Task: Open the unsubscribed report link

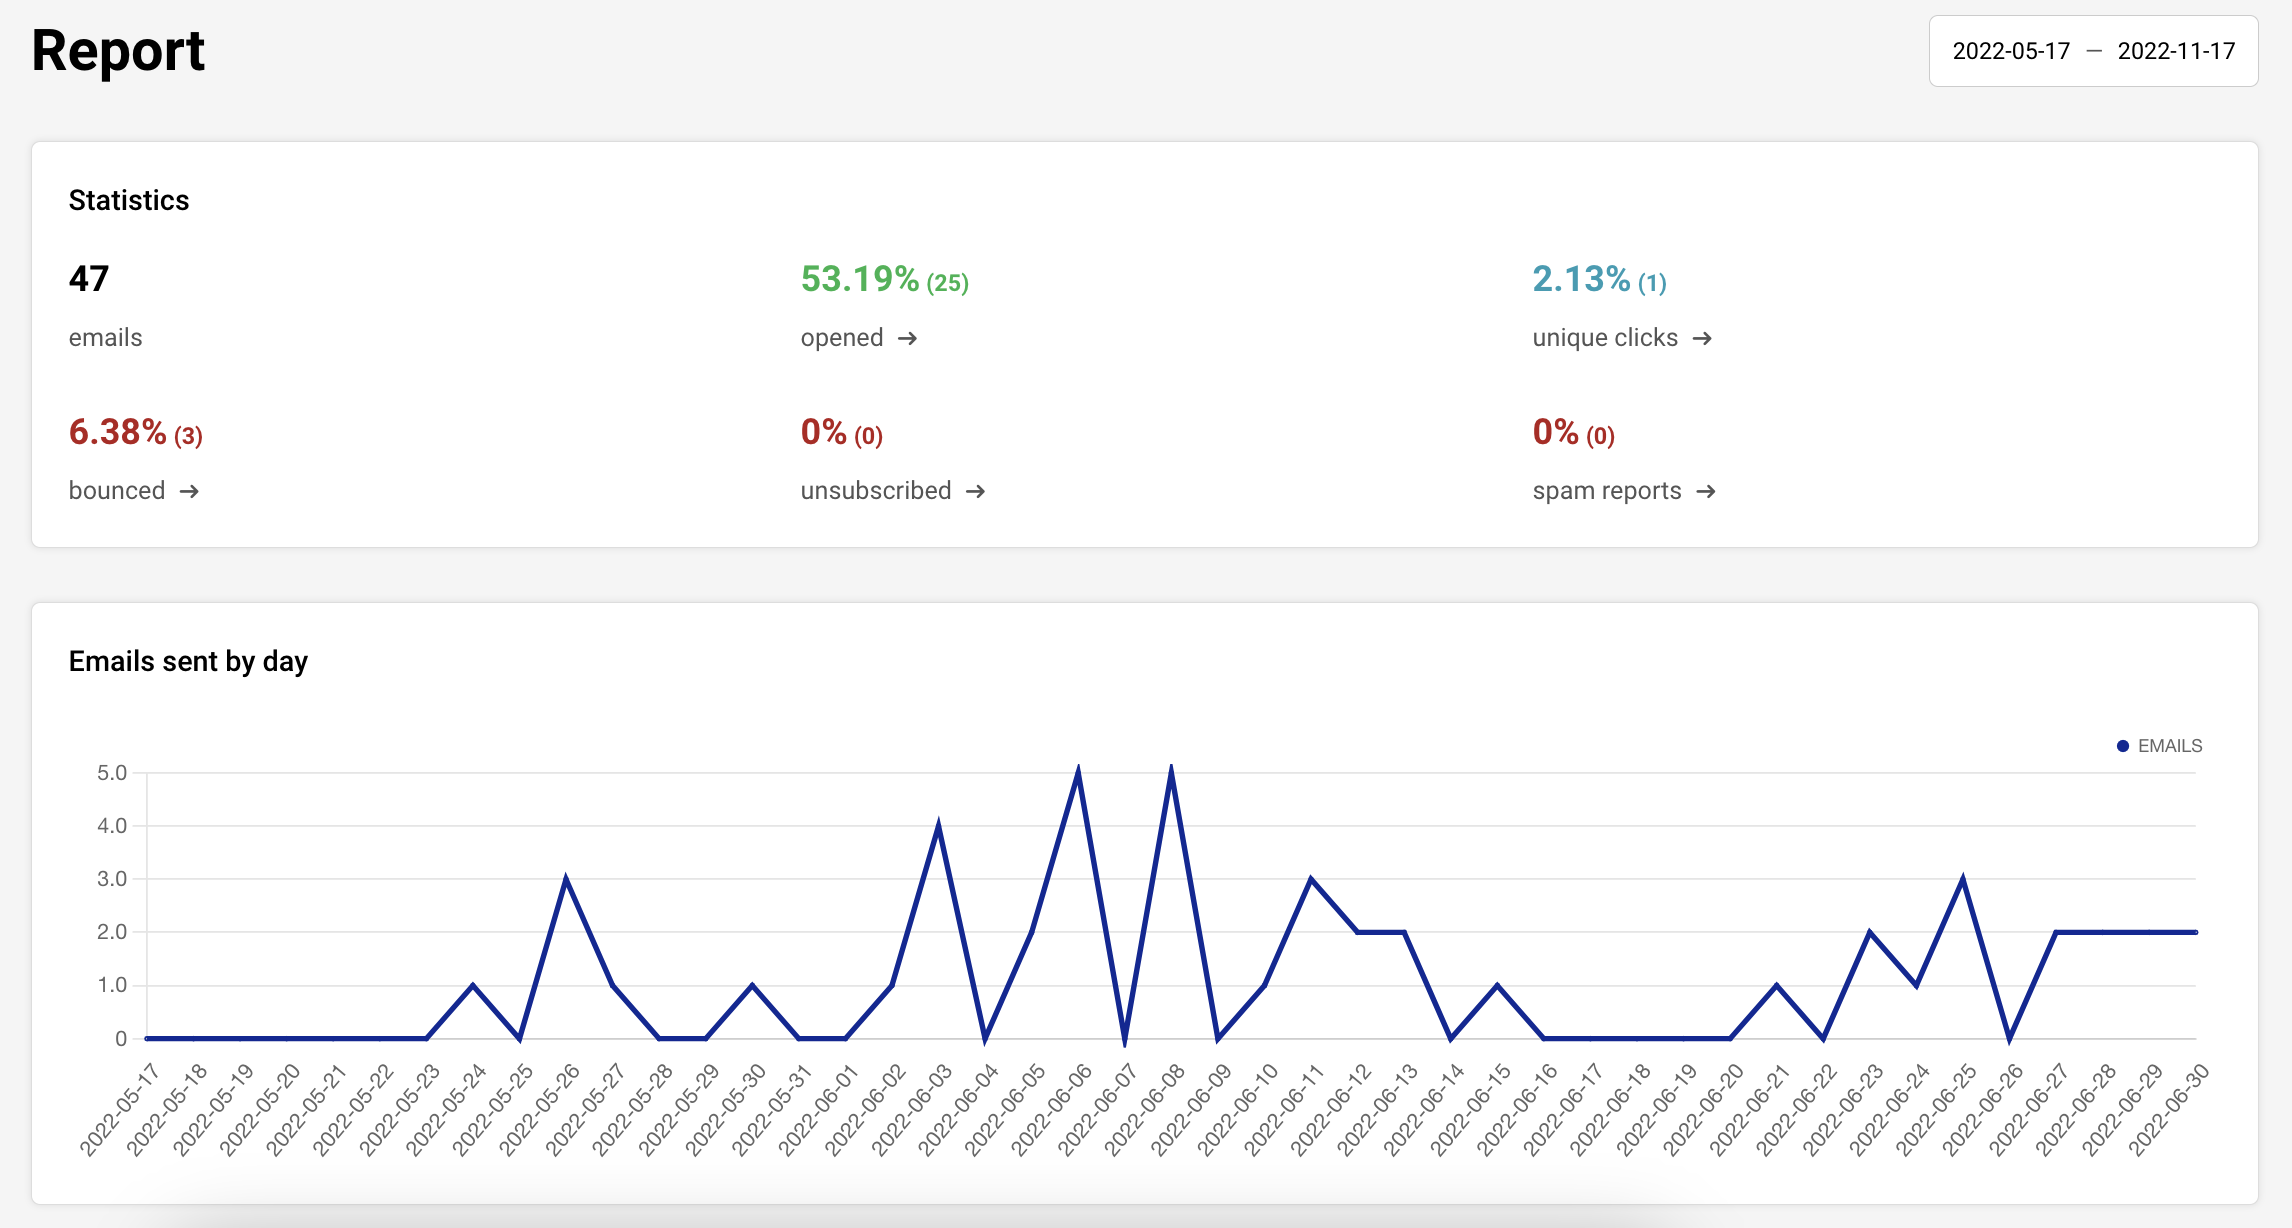Action: pos(876,491)
